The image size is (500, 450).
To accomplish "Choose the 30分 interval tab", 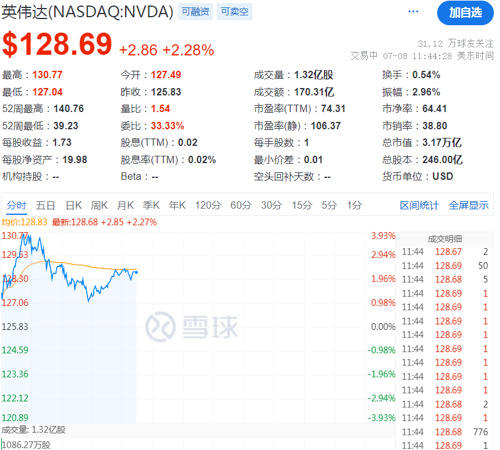I will click(271, 205).
